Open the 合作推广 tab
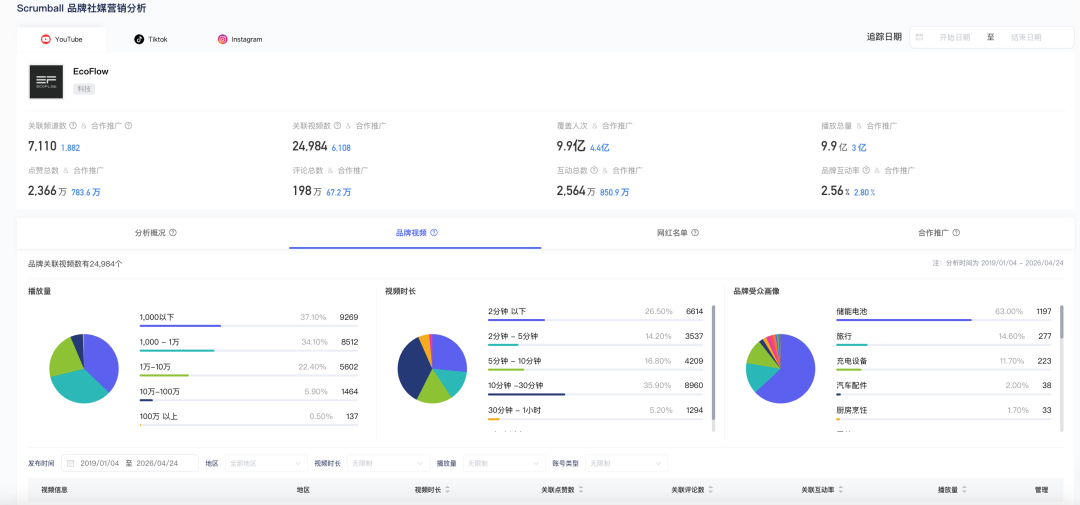 point(937,233)
